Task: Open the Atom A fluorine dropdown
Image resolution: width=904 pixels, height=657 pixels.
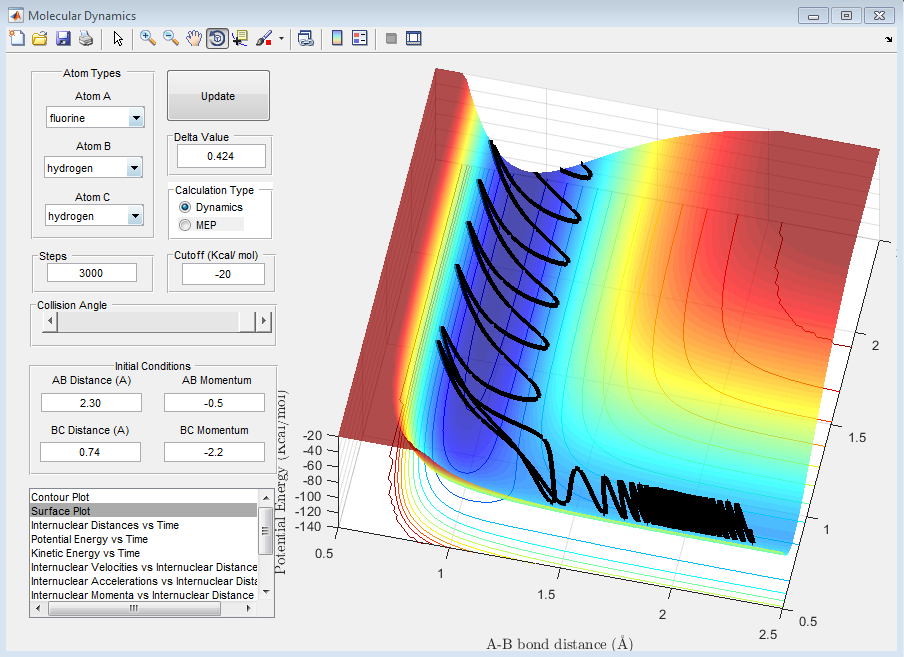Action: click(136, 119)
